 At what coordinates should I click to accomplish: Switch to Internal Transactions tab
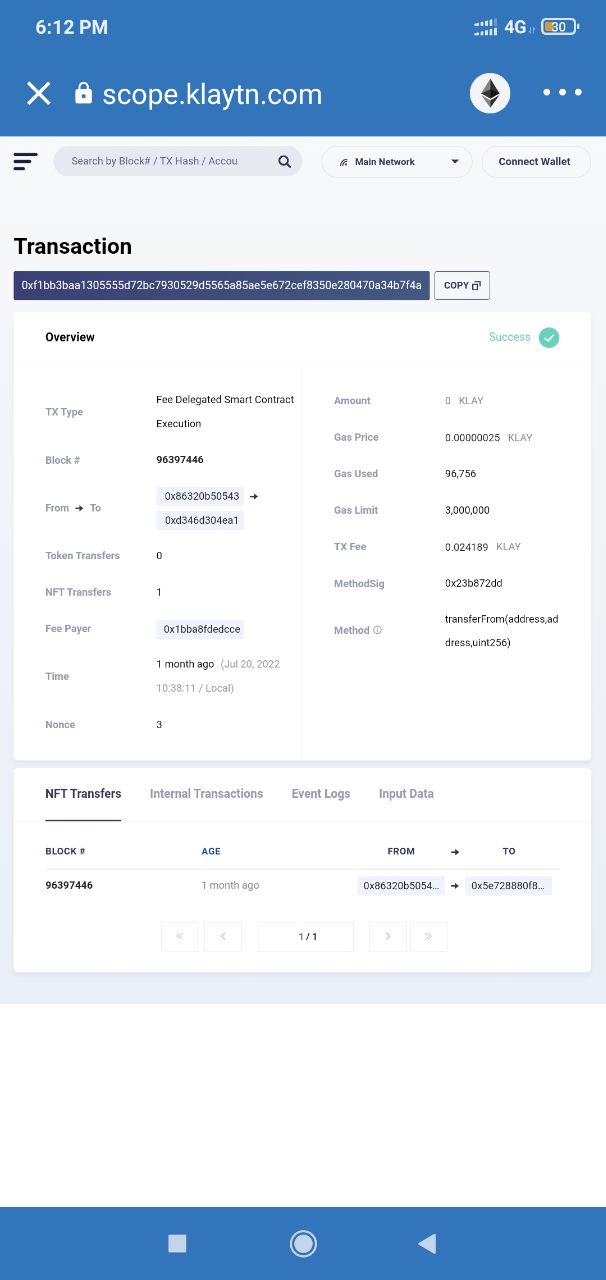[x=206, y=794]
